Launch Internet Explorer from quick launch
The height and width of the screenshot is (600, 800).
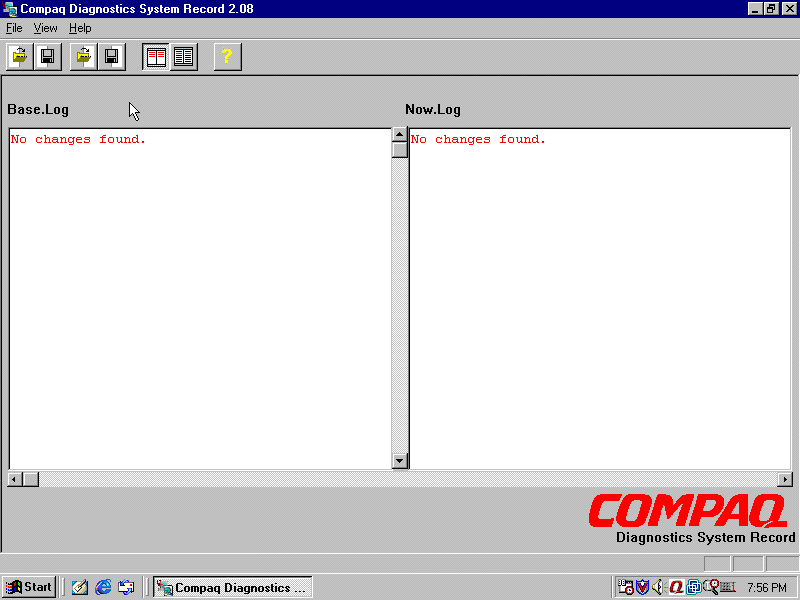point(103,587)
